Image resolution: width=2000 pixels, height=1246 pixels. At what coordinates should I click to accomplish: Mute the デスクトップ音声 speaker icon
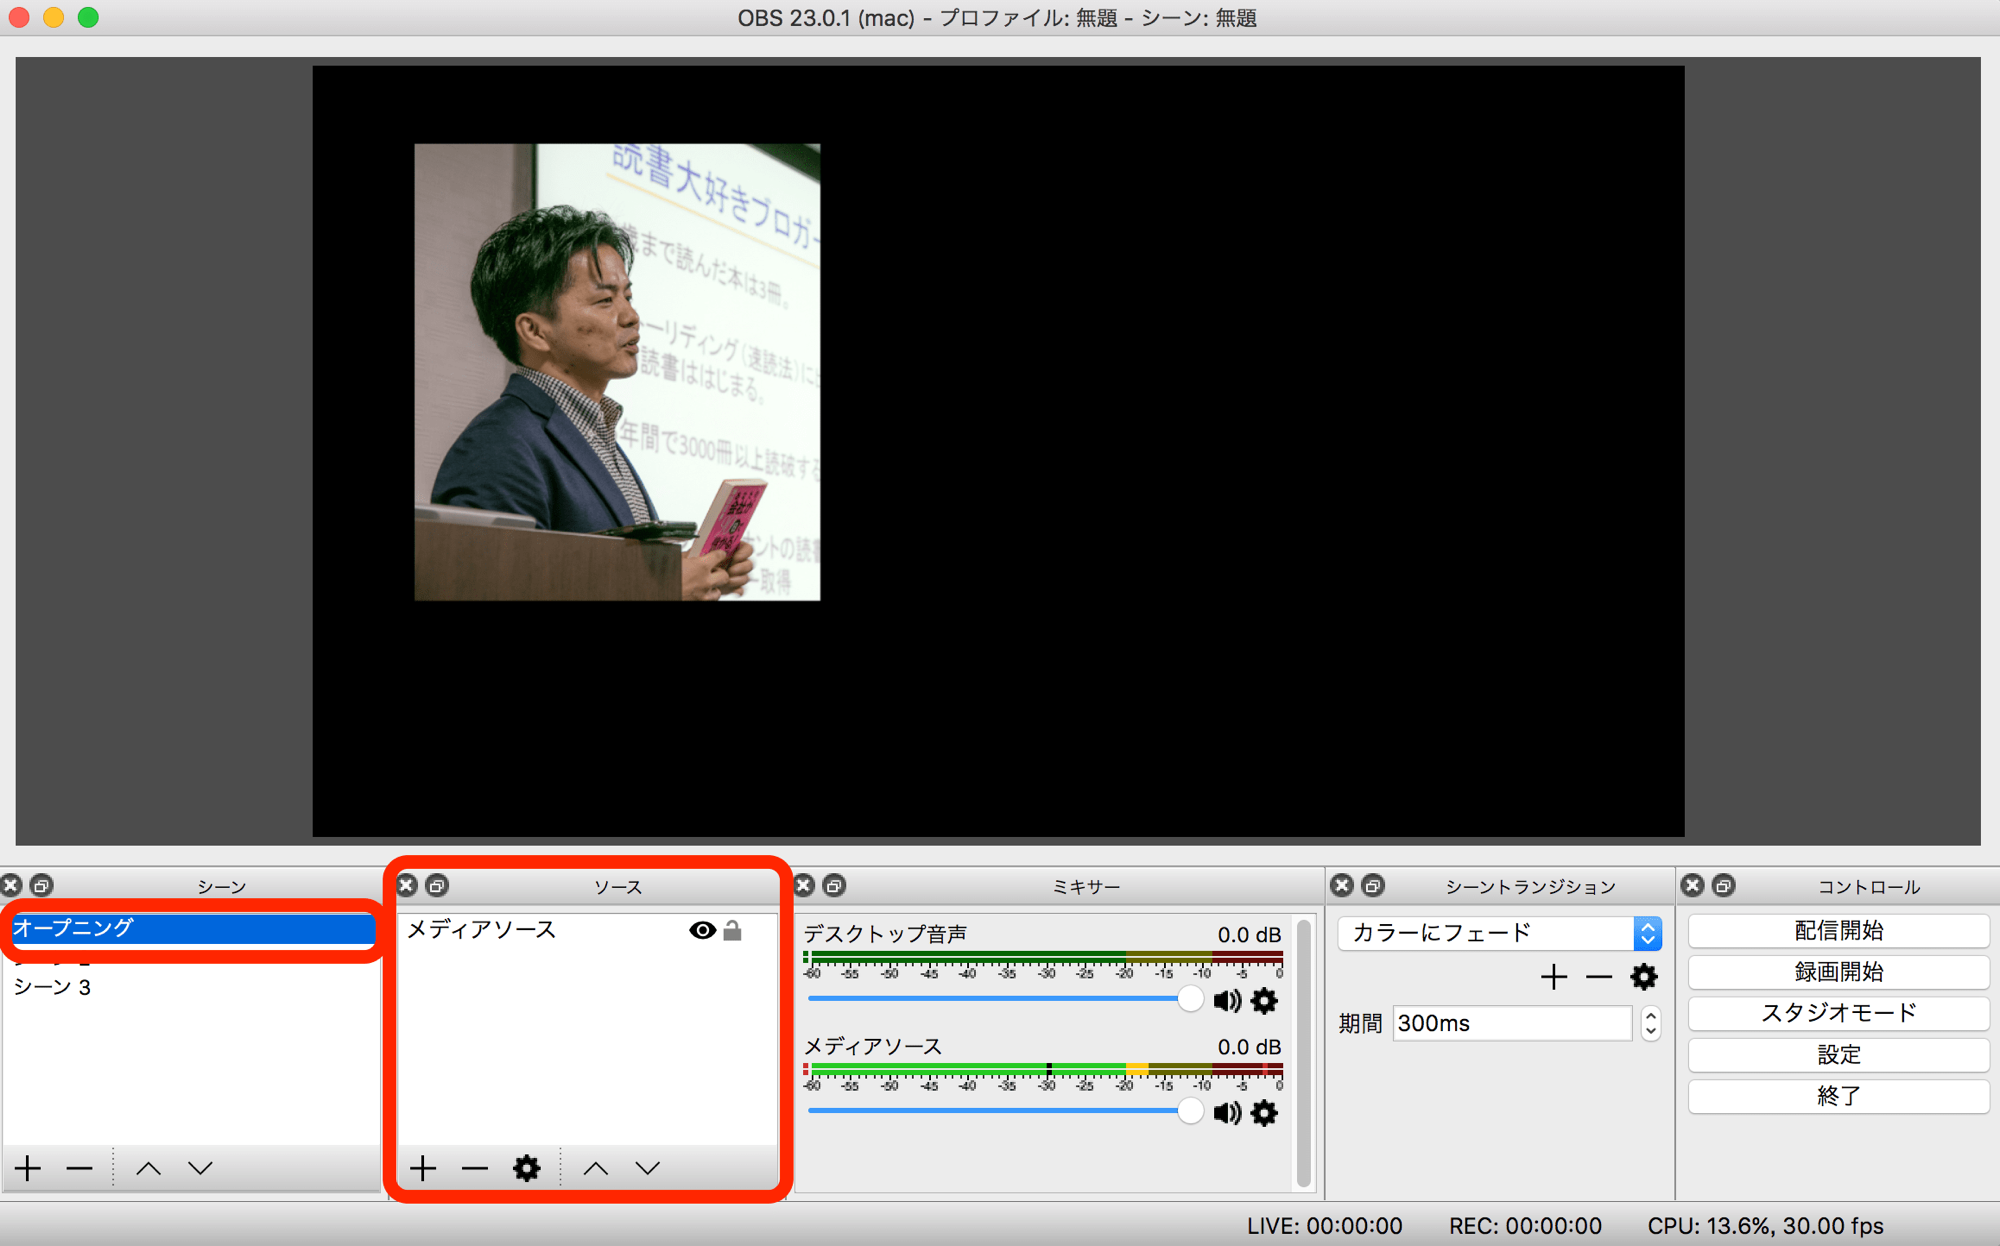[1227, 1001]
